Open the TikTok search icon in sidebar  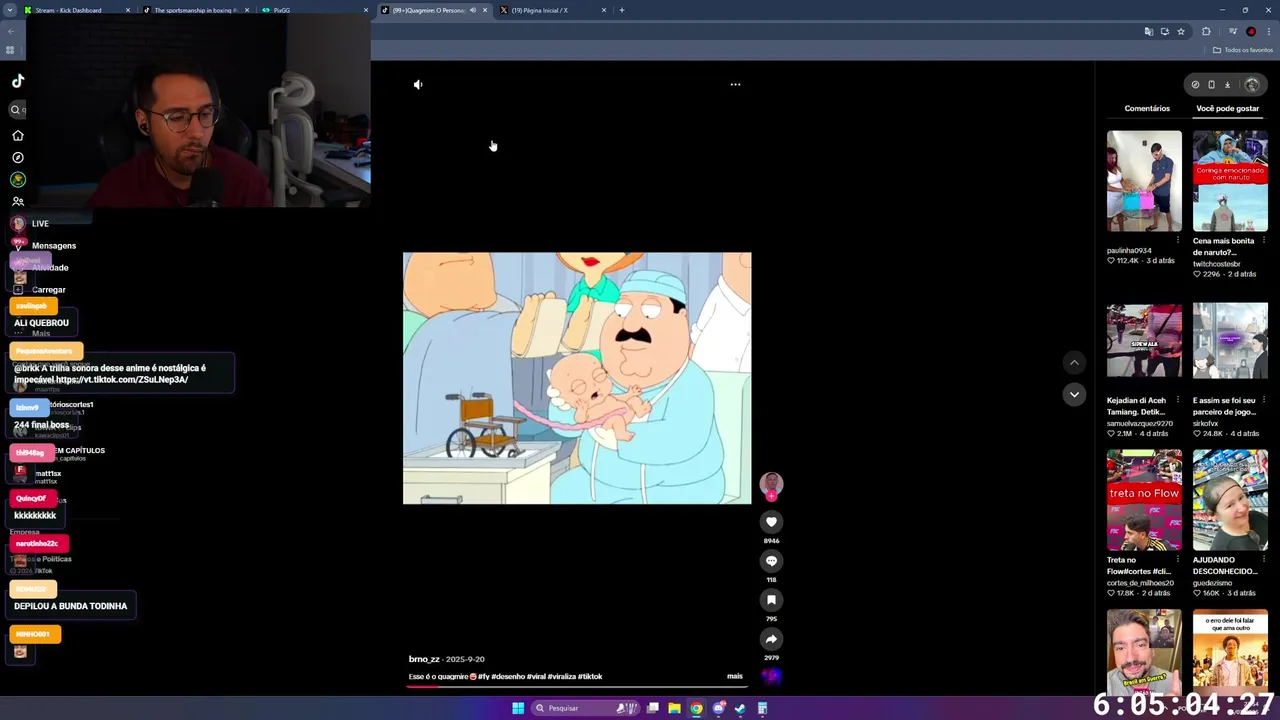click(16, 110)
